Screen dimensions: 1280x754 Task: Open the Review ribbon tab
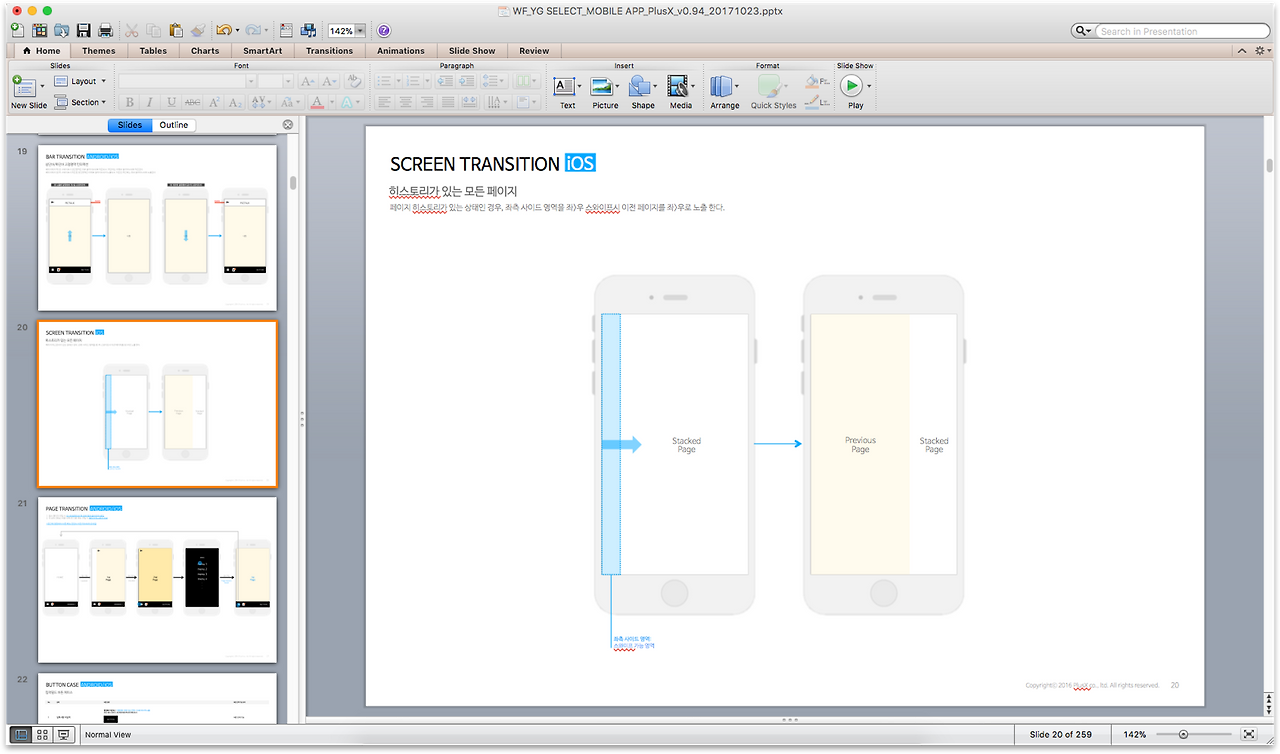pos(534,51)
